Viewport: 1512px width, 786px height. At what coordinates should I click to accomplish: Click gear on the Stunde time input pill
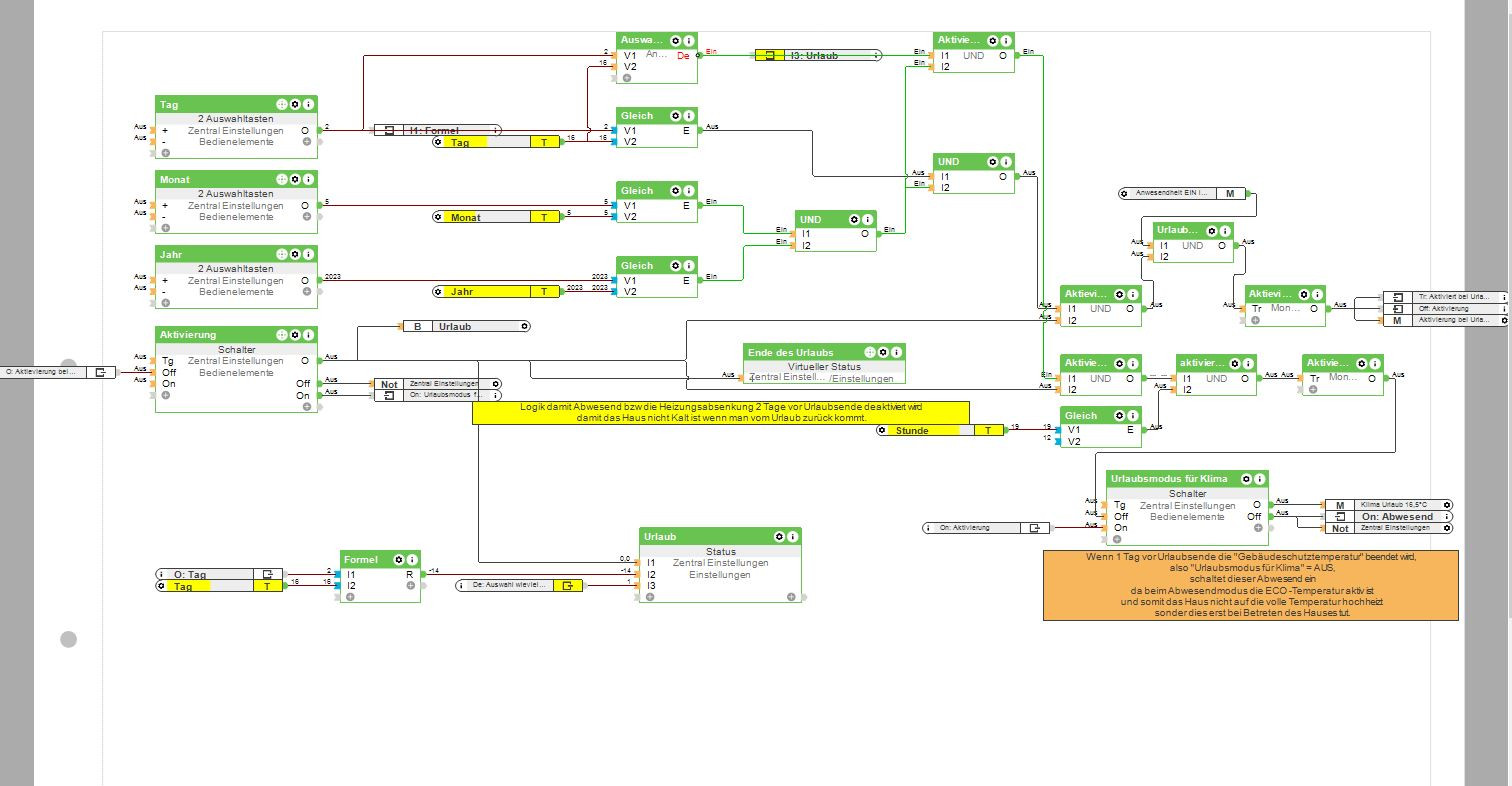pyautogui.click(x=883, y=430)
